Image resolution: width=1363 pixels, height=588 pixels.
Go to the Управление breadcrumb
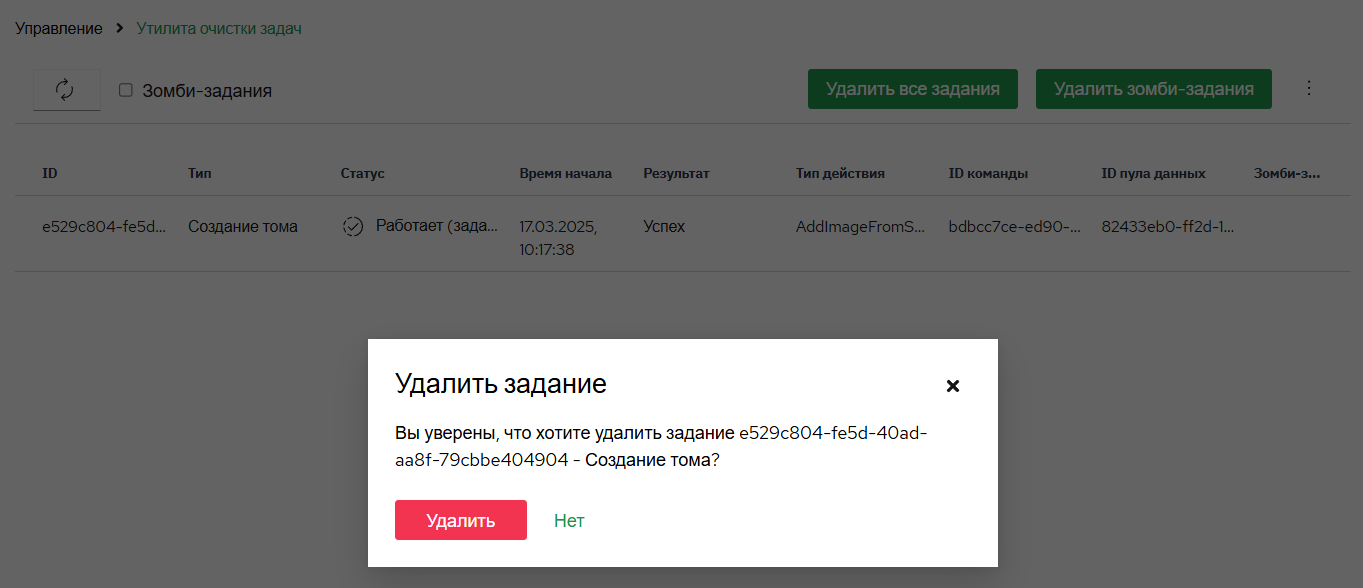59,28
